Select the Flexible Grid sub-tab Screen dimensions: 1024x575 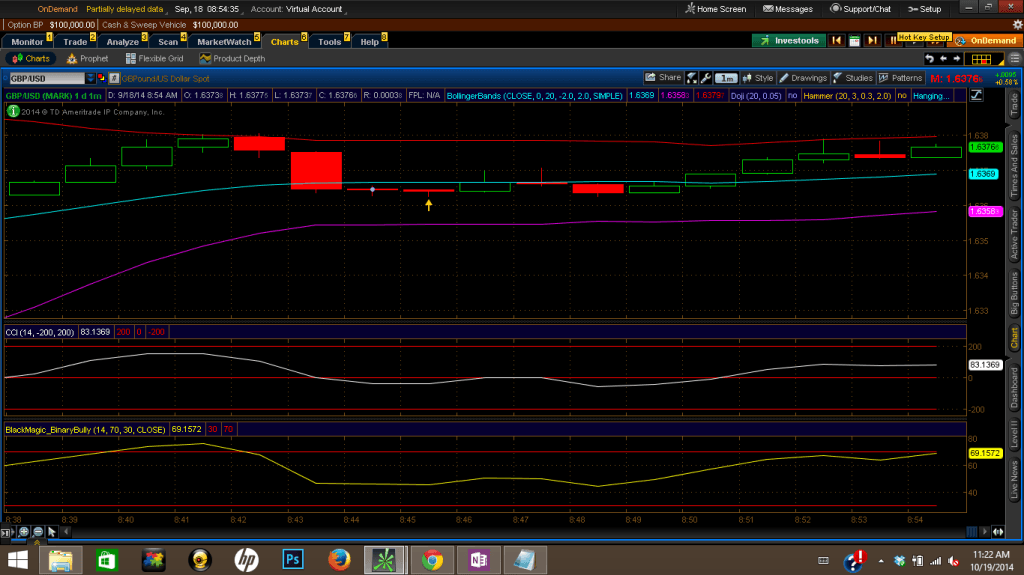[x=155, y=58]
